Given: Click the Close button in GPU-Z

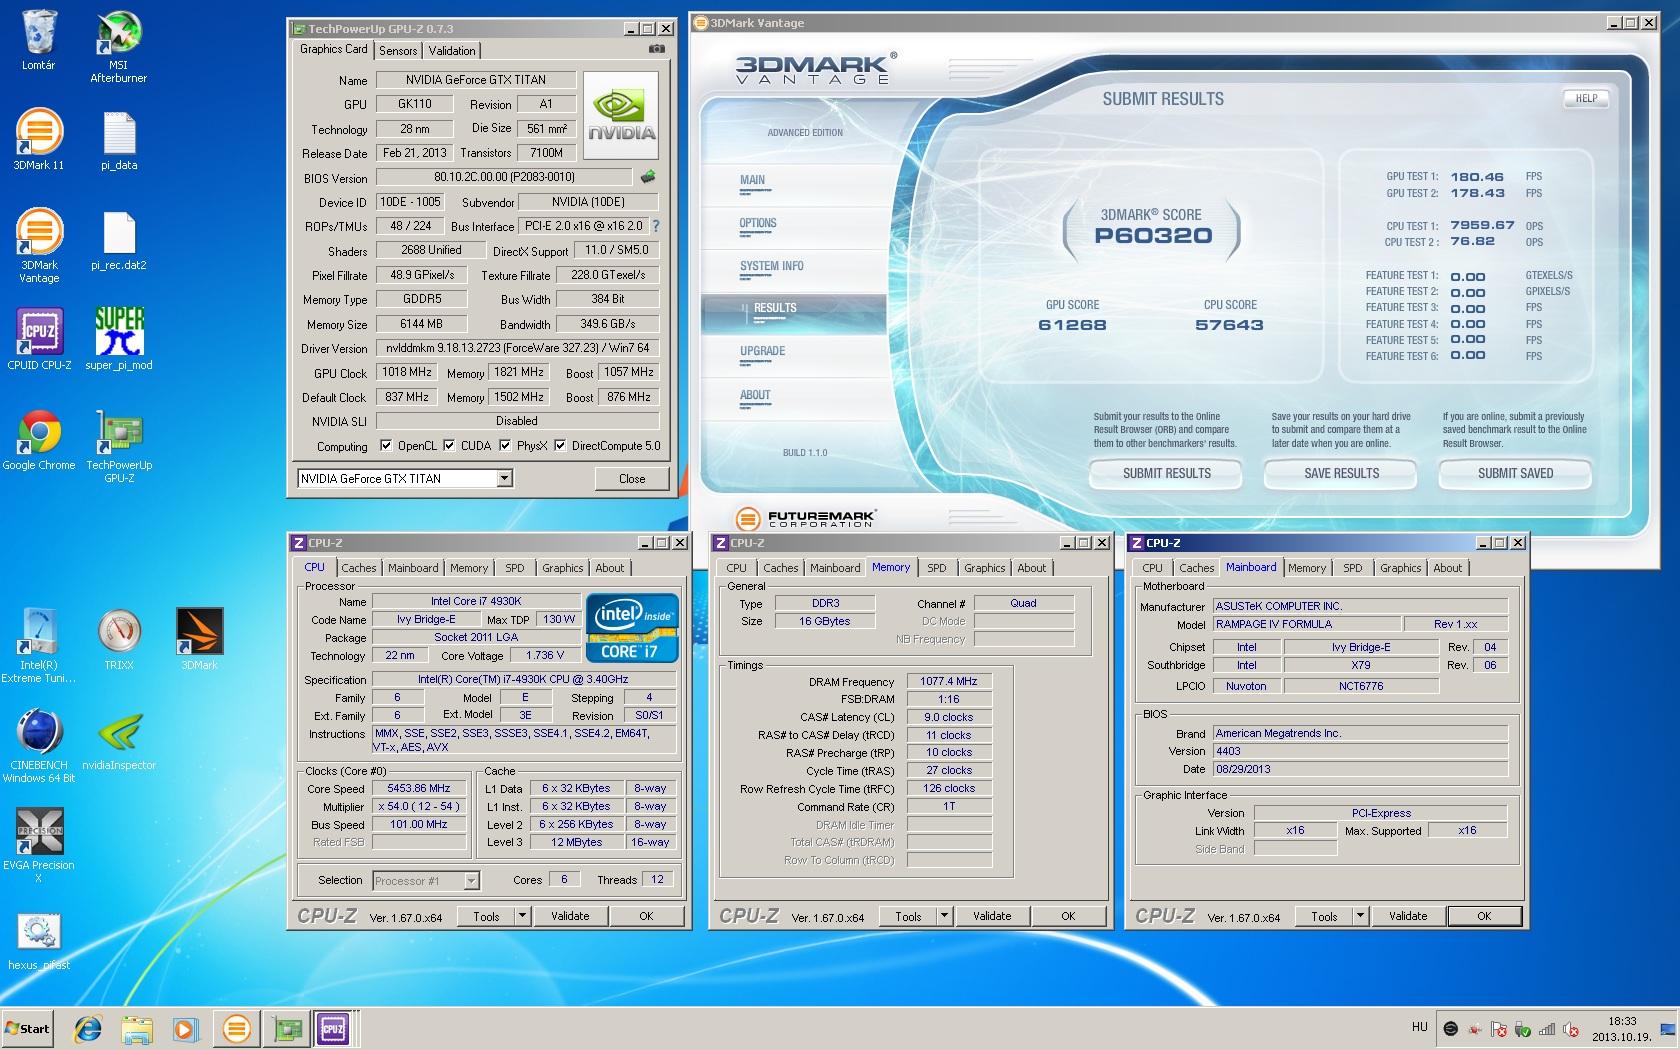Looking at the screenshot, I should (x=632, y=479).
